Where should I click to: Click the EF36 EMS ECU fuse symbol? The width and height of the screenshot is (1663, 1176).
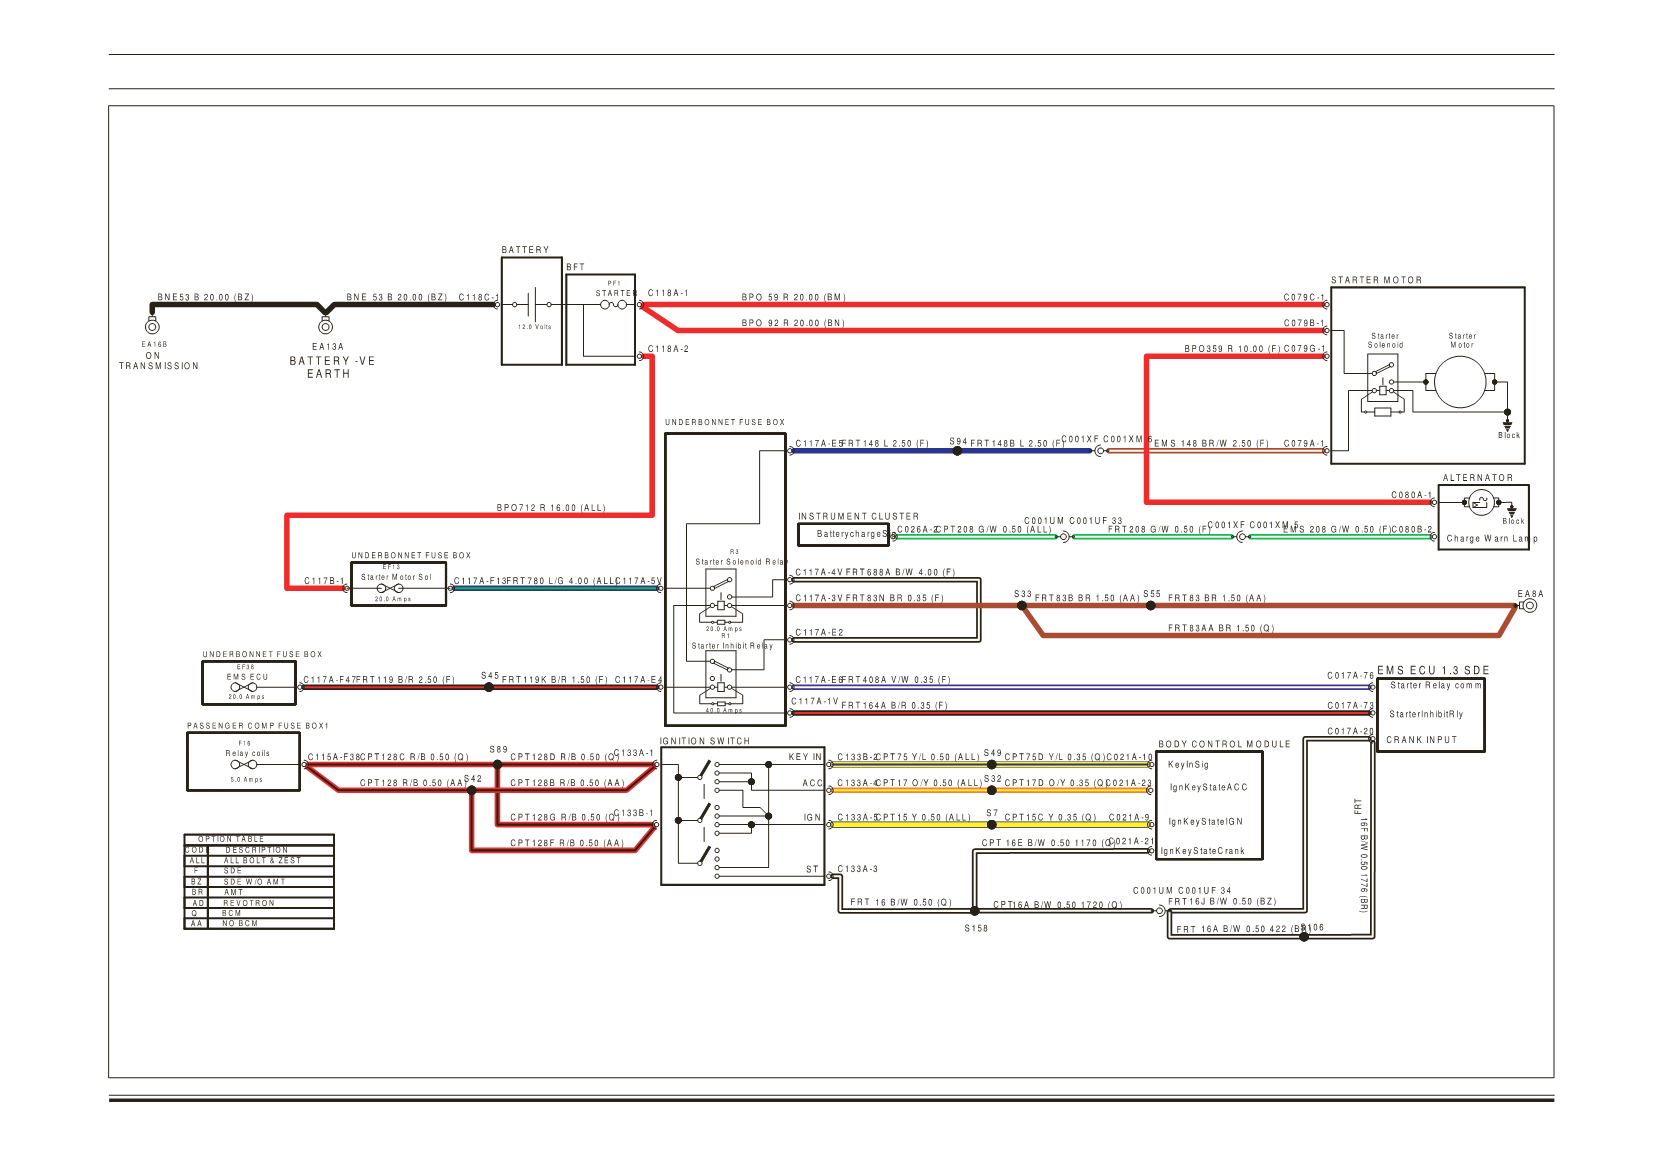pos(243,687)
